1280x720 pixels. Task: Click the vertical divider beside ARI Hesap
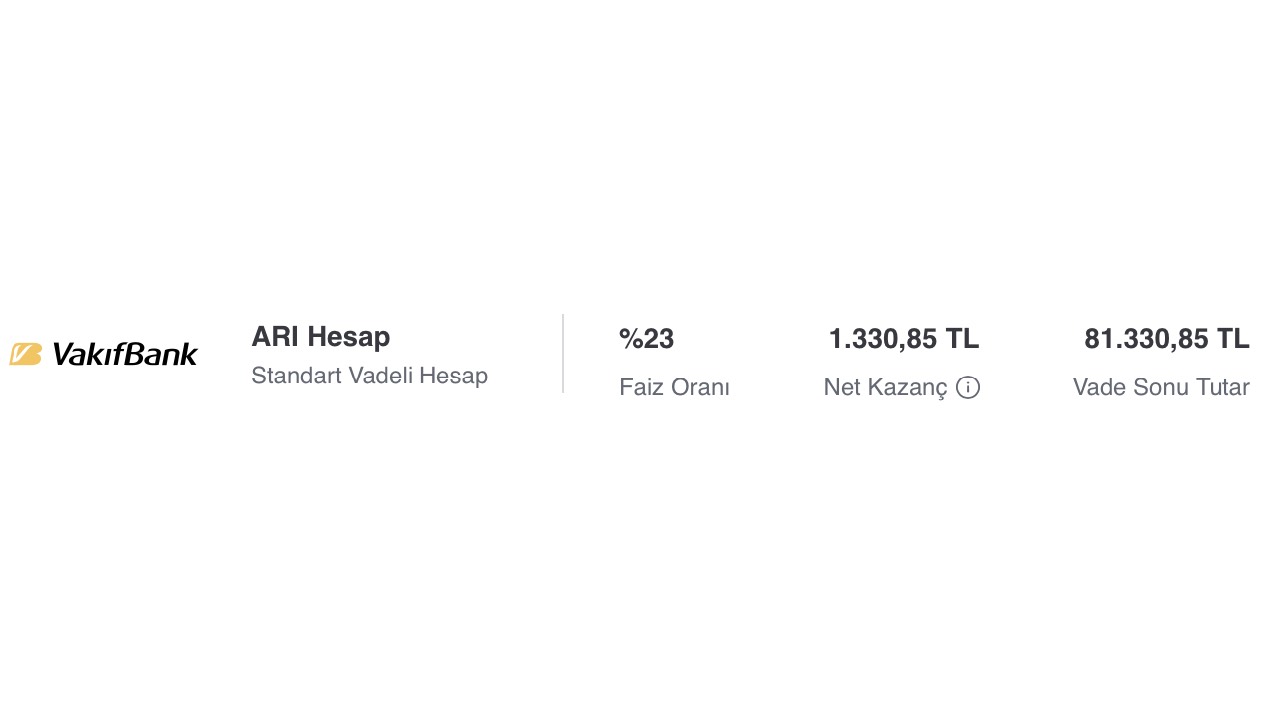(x=563, y=353)
